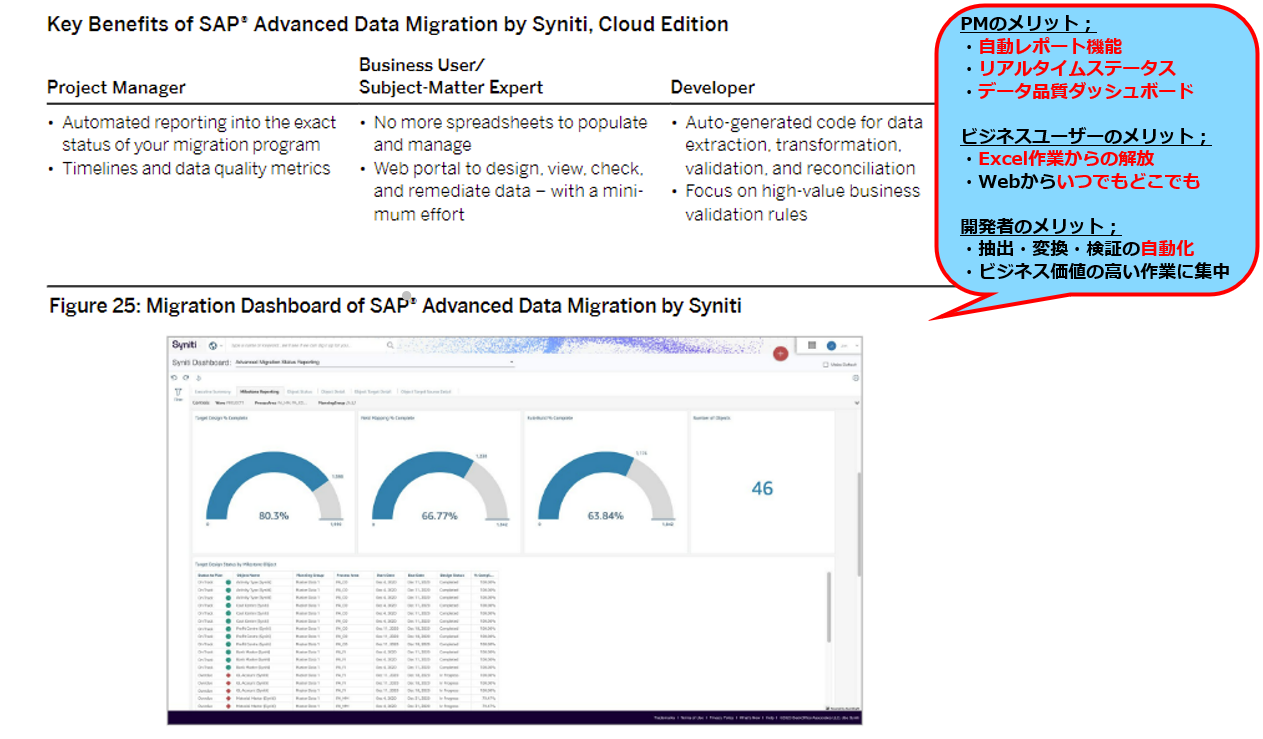Open the Trademarks footer link
The height and width of the screenshot is (739, 1263).
[664, 718]
